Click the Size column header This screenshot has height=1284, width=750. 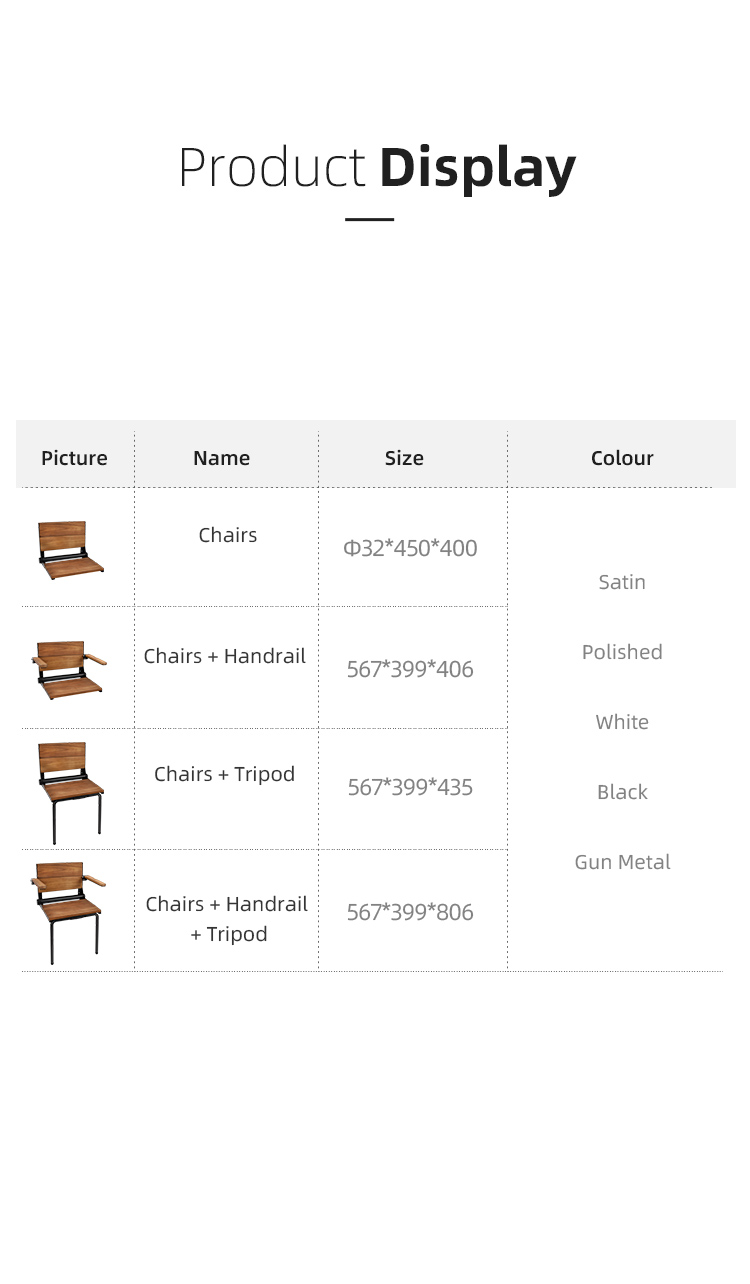[404, 458]
